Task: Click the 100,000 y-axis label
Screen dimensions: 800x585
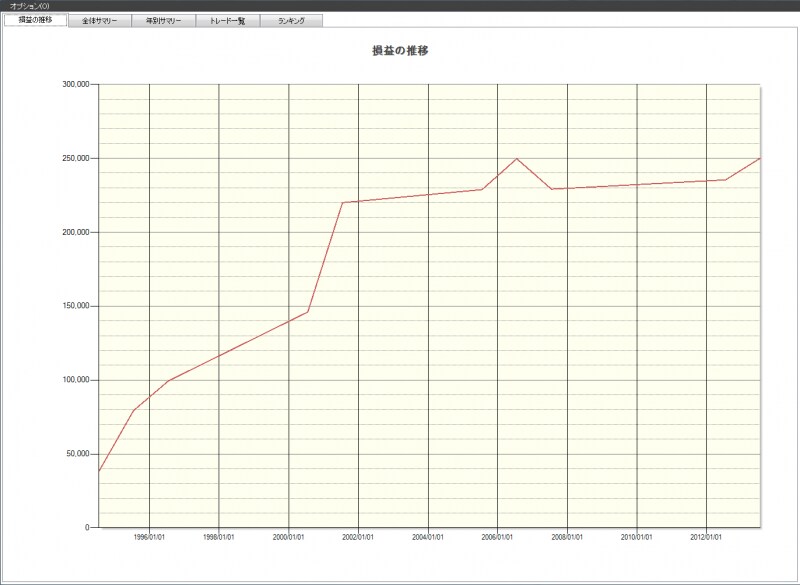Action: [76, 380]
